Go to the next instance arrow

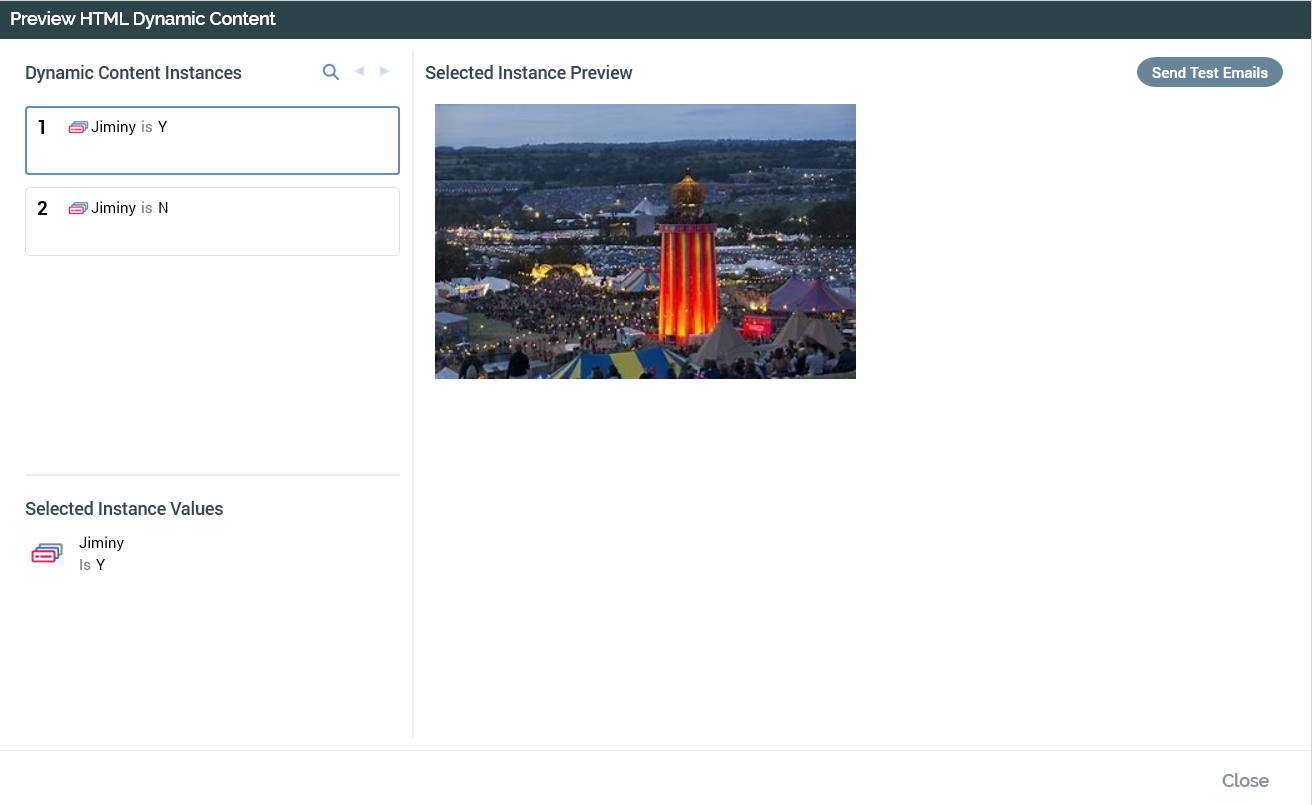tap(385, 72)
